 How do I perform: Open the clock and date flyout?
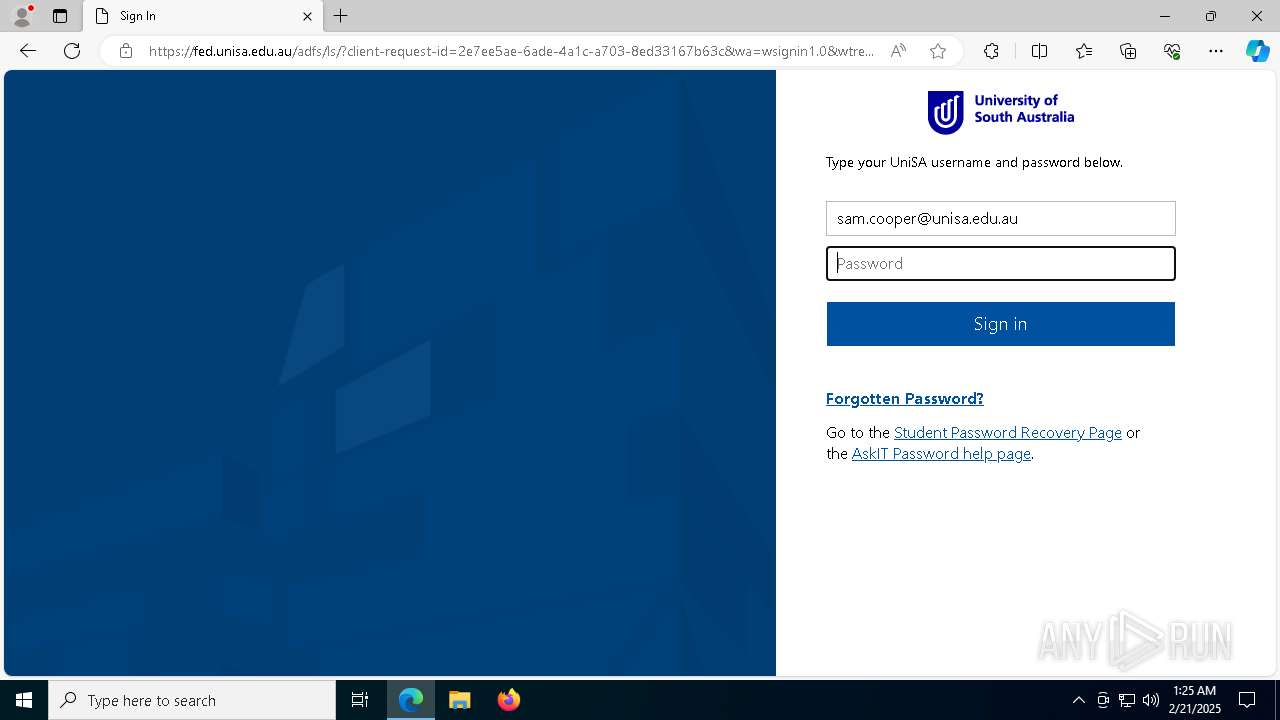(1195, 700)
